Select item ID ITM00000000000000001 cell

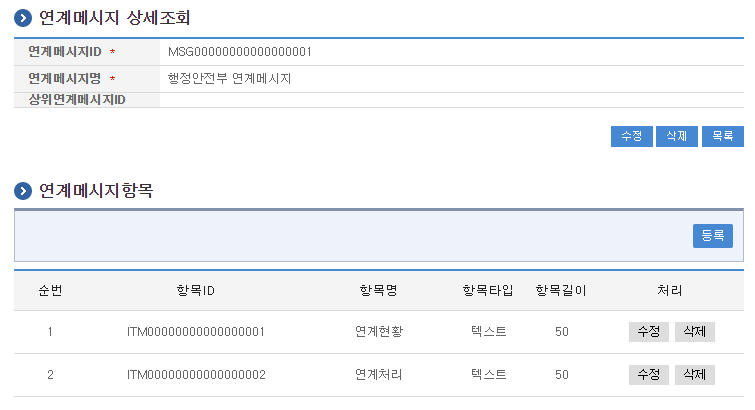(x=196, y=332)
